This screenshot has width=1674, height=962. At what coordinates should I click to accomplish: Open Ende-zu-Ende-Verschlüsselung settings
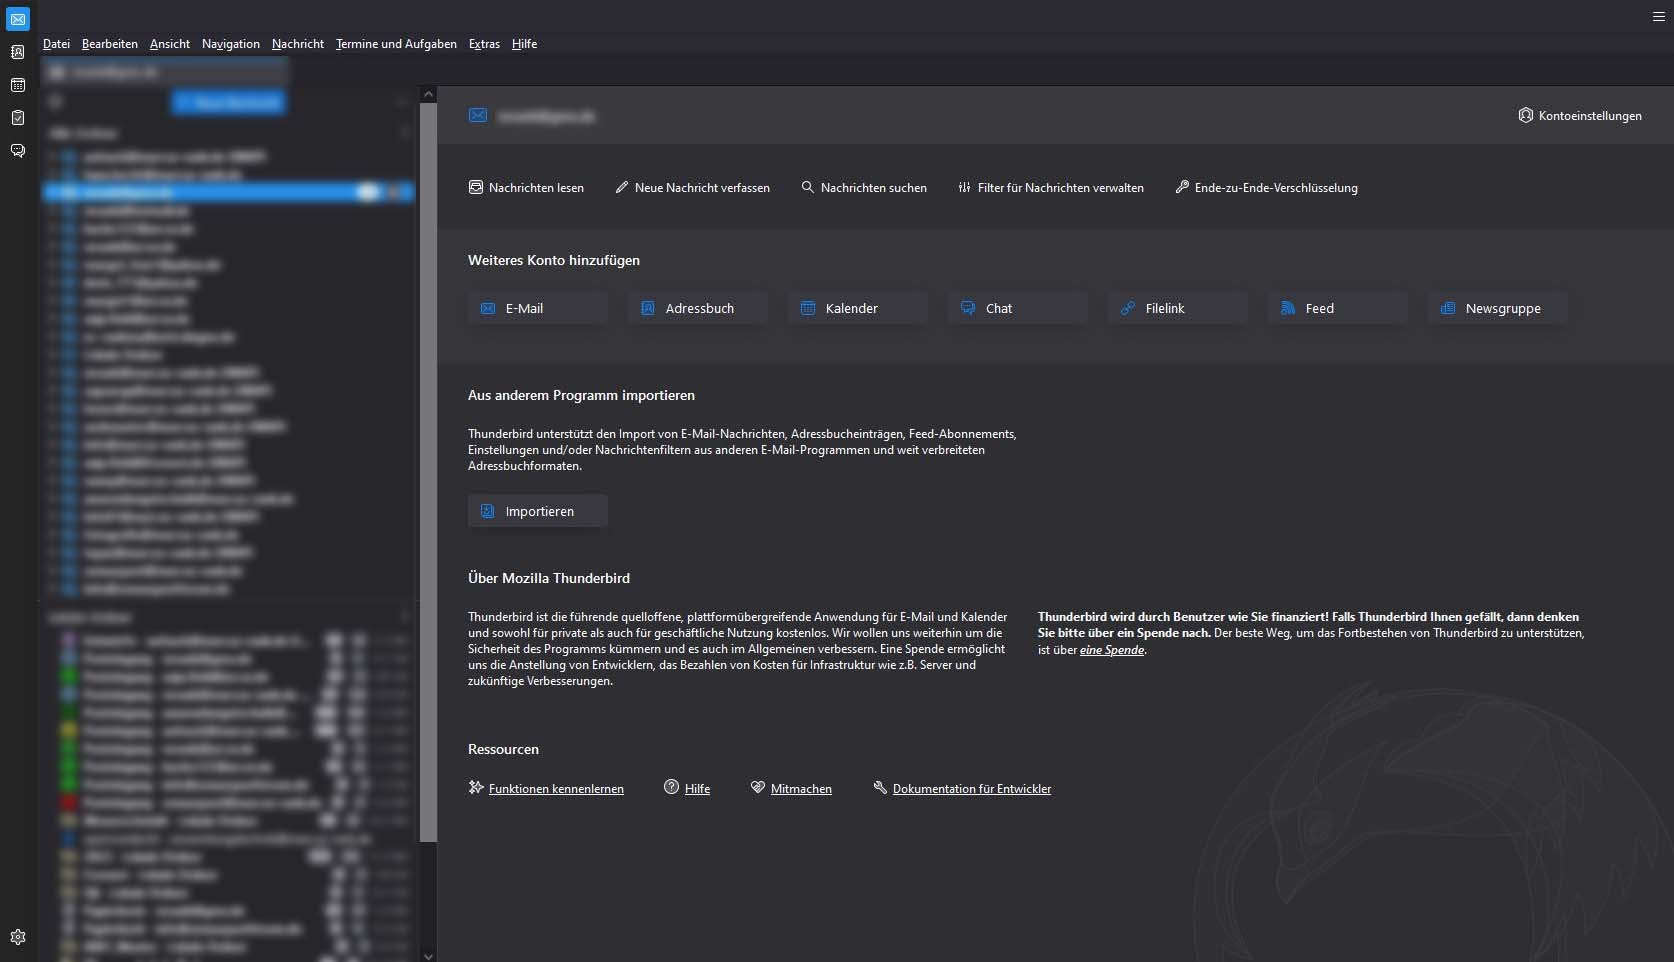click(x=1266, y=188)
